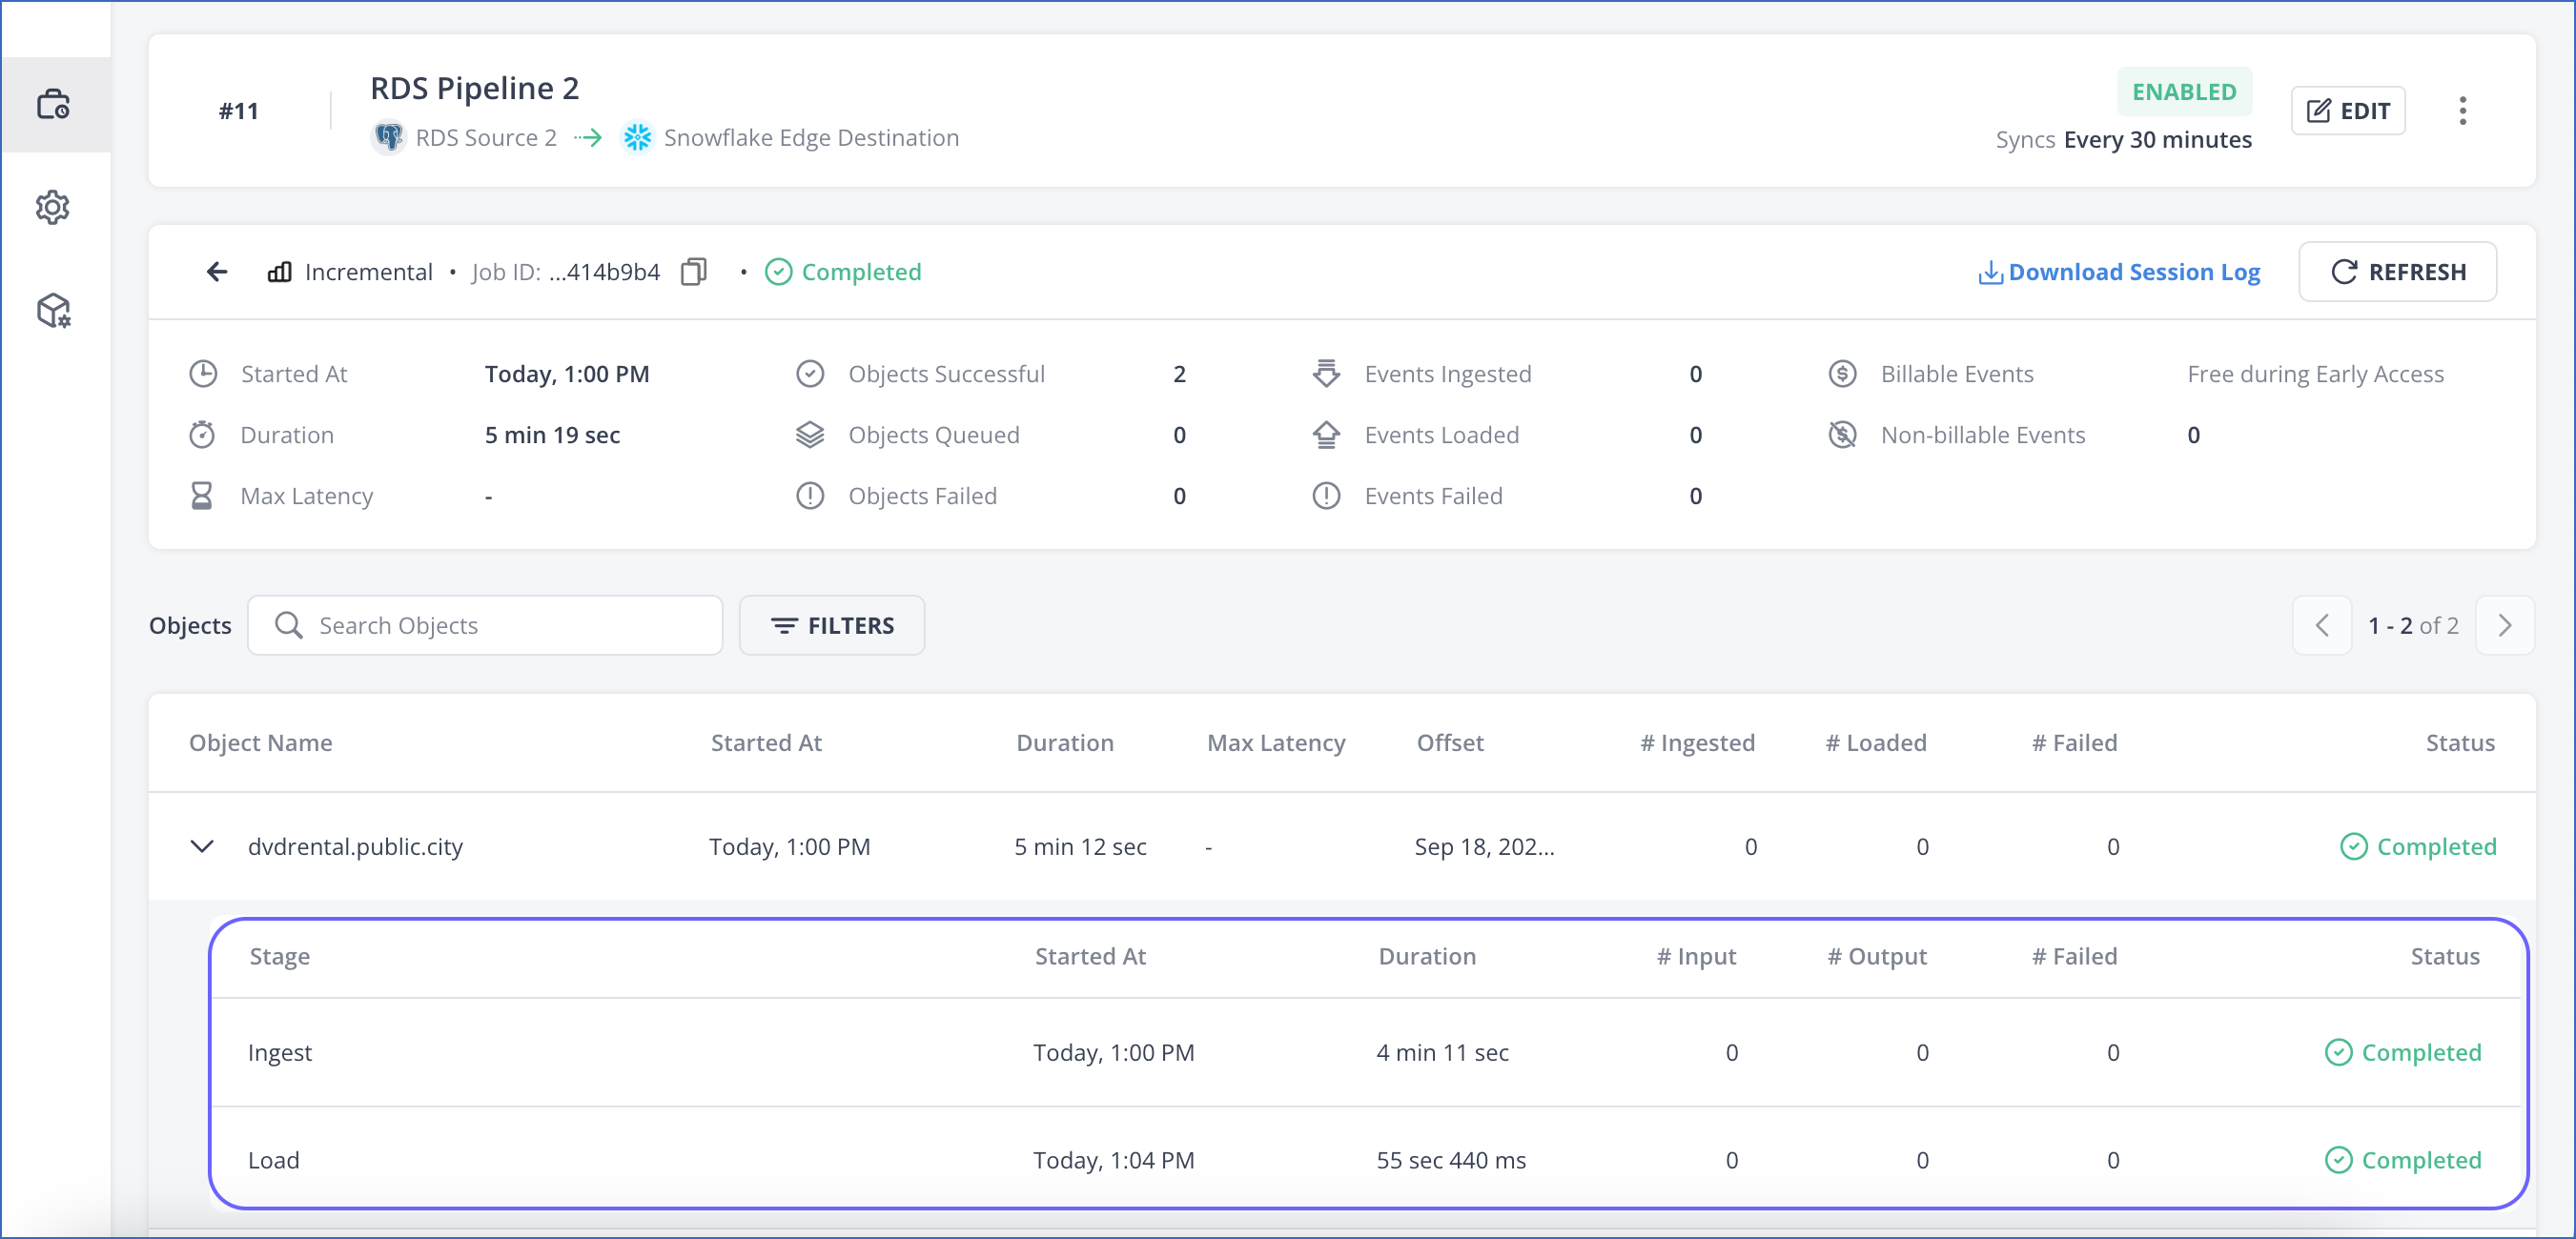Open the Pipelines sidebar icon
This screenshot has height=1239, width=2576.
coord(54,103)
